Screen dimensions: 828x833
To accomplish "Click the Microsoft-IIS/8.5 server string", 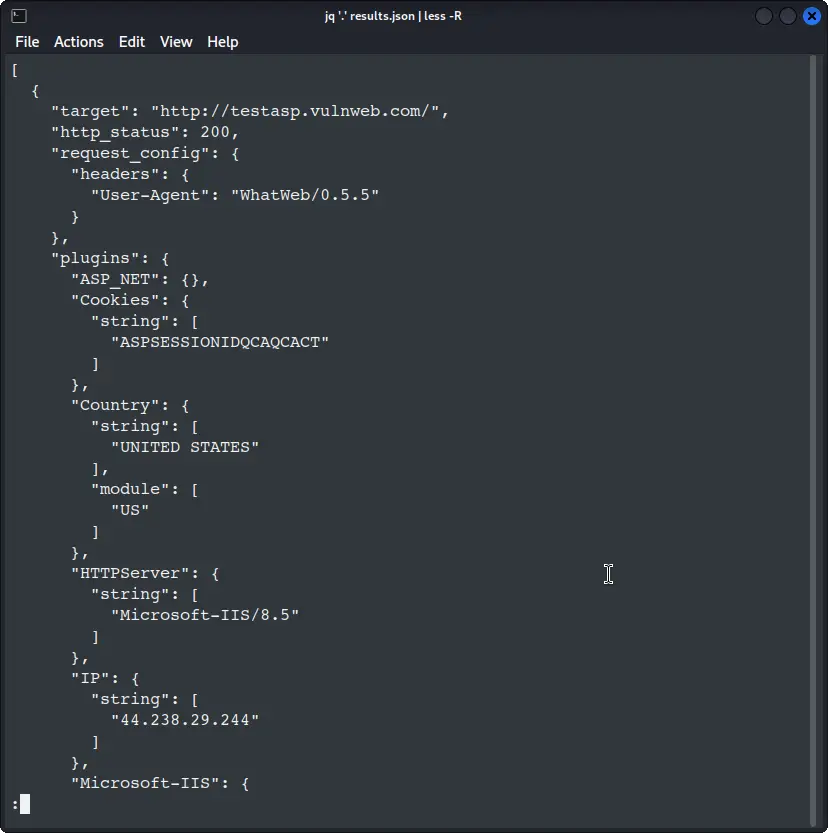I will (x=205, y=615).
